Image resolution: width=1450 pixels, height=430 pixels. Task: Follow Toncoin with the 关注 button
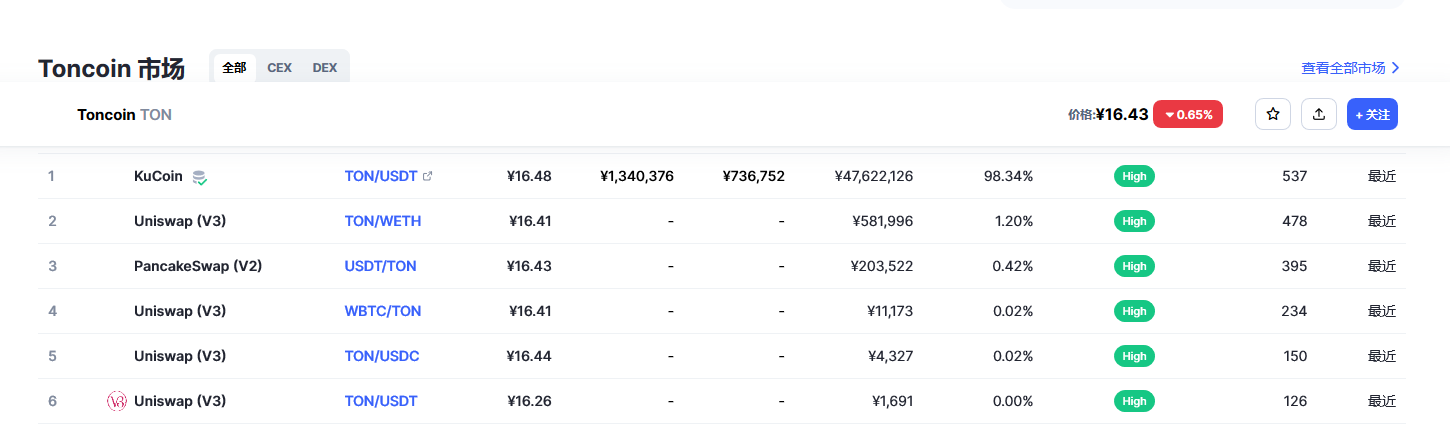pyautogui.click(x=1372, y=114)
